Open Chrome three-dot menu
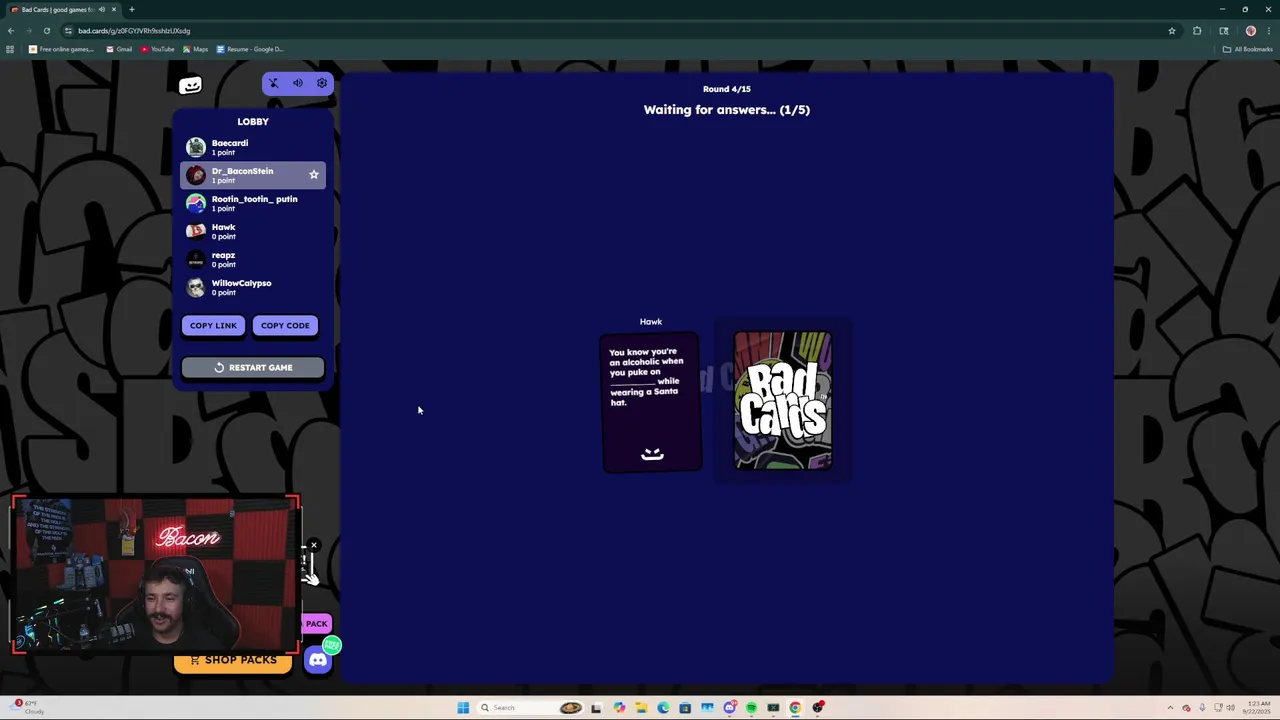Viewport: 1280px width, 720px height. (x=1269, y=31)
